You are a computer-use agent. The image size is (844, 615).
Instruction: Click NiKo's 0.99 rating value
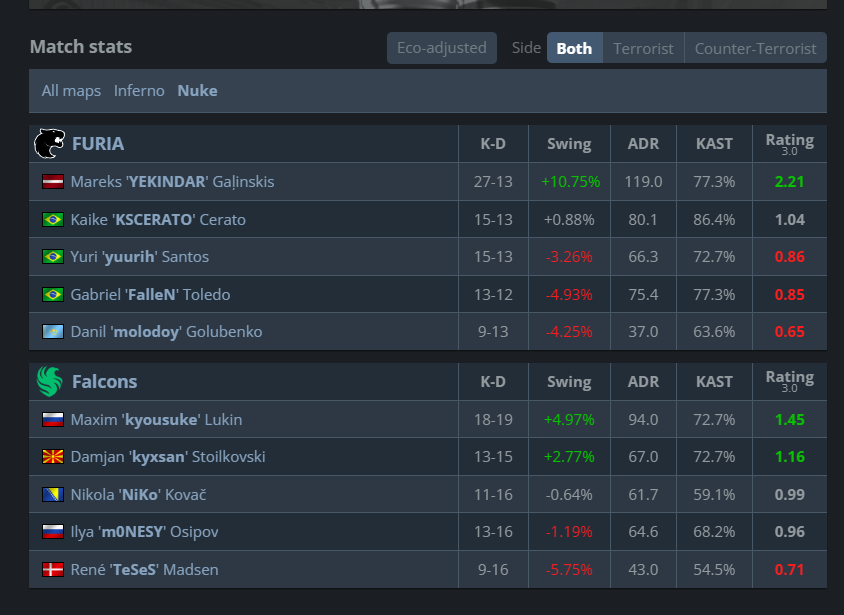[790, 494]
